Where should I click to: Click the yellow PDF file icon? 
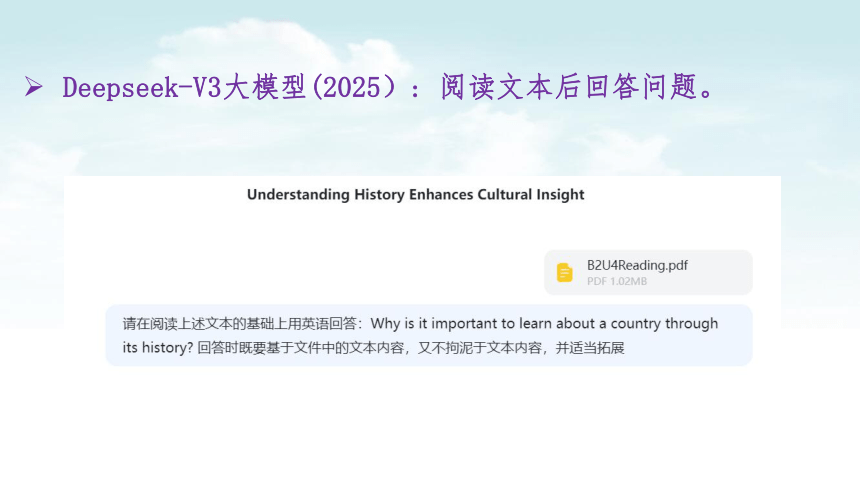coord(564,273)
